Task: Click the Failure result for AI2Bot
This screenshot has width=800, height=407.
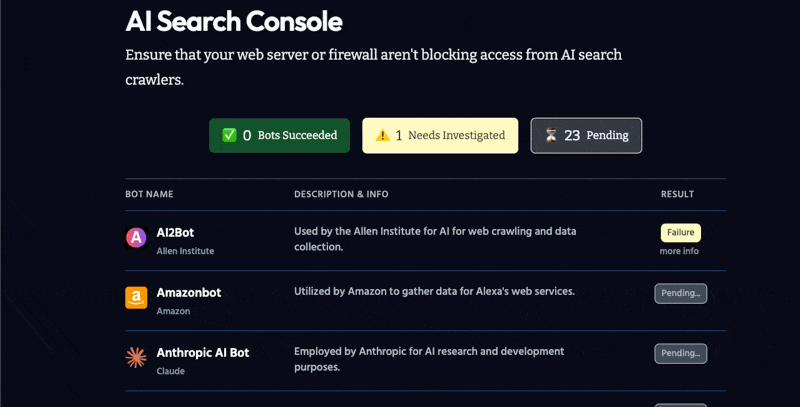Action: [x=681, y=233]
